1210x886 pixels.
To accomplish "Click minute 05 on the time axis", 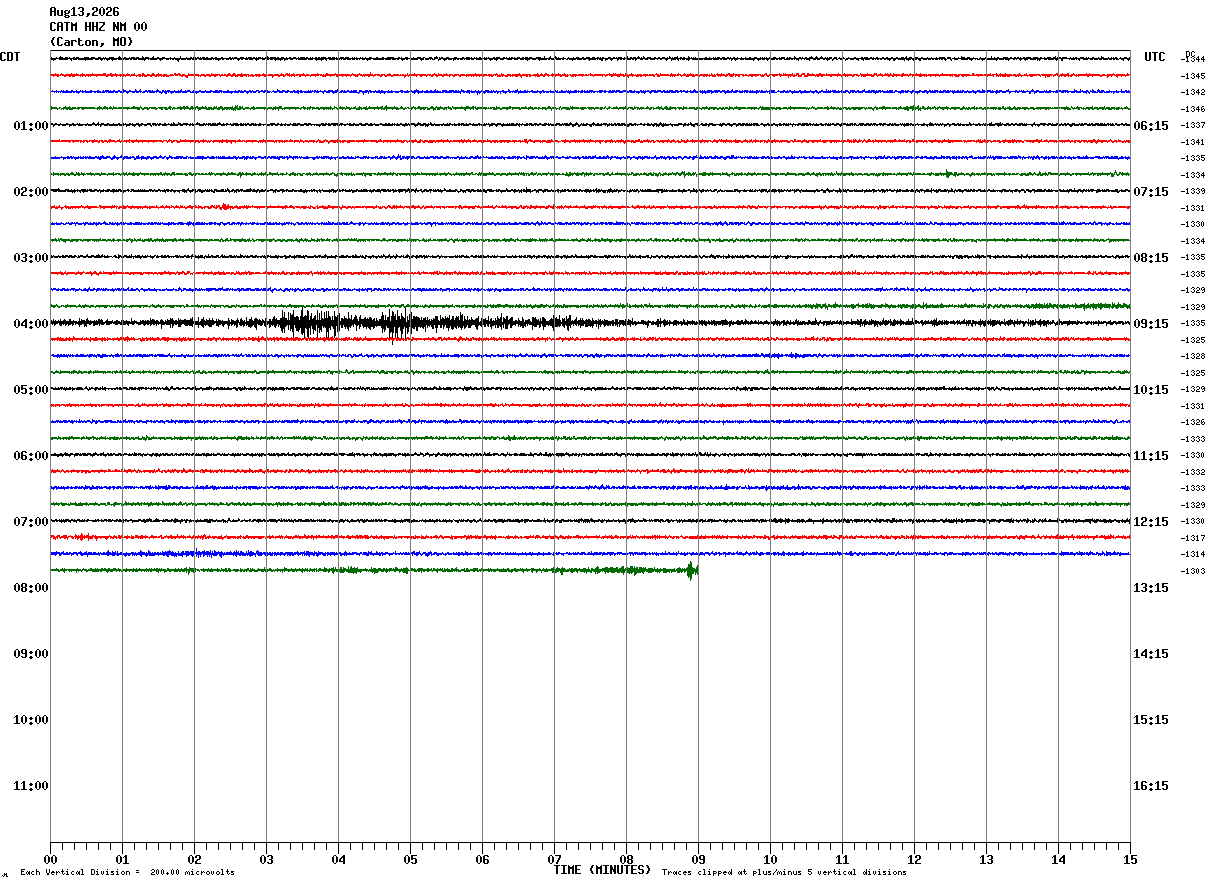I will tap(410, 859).
